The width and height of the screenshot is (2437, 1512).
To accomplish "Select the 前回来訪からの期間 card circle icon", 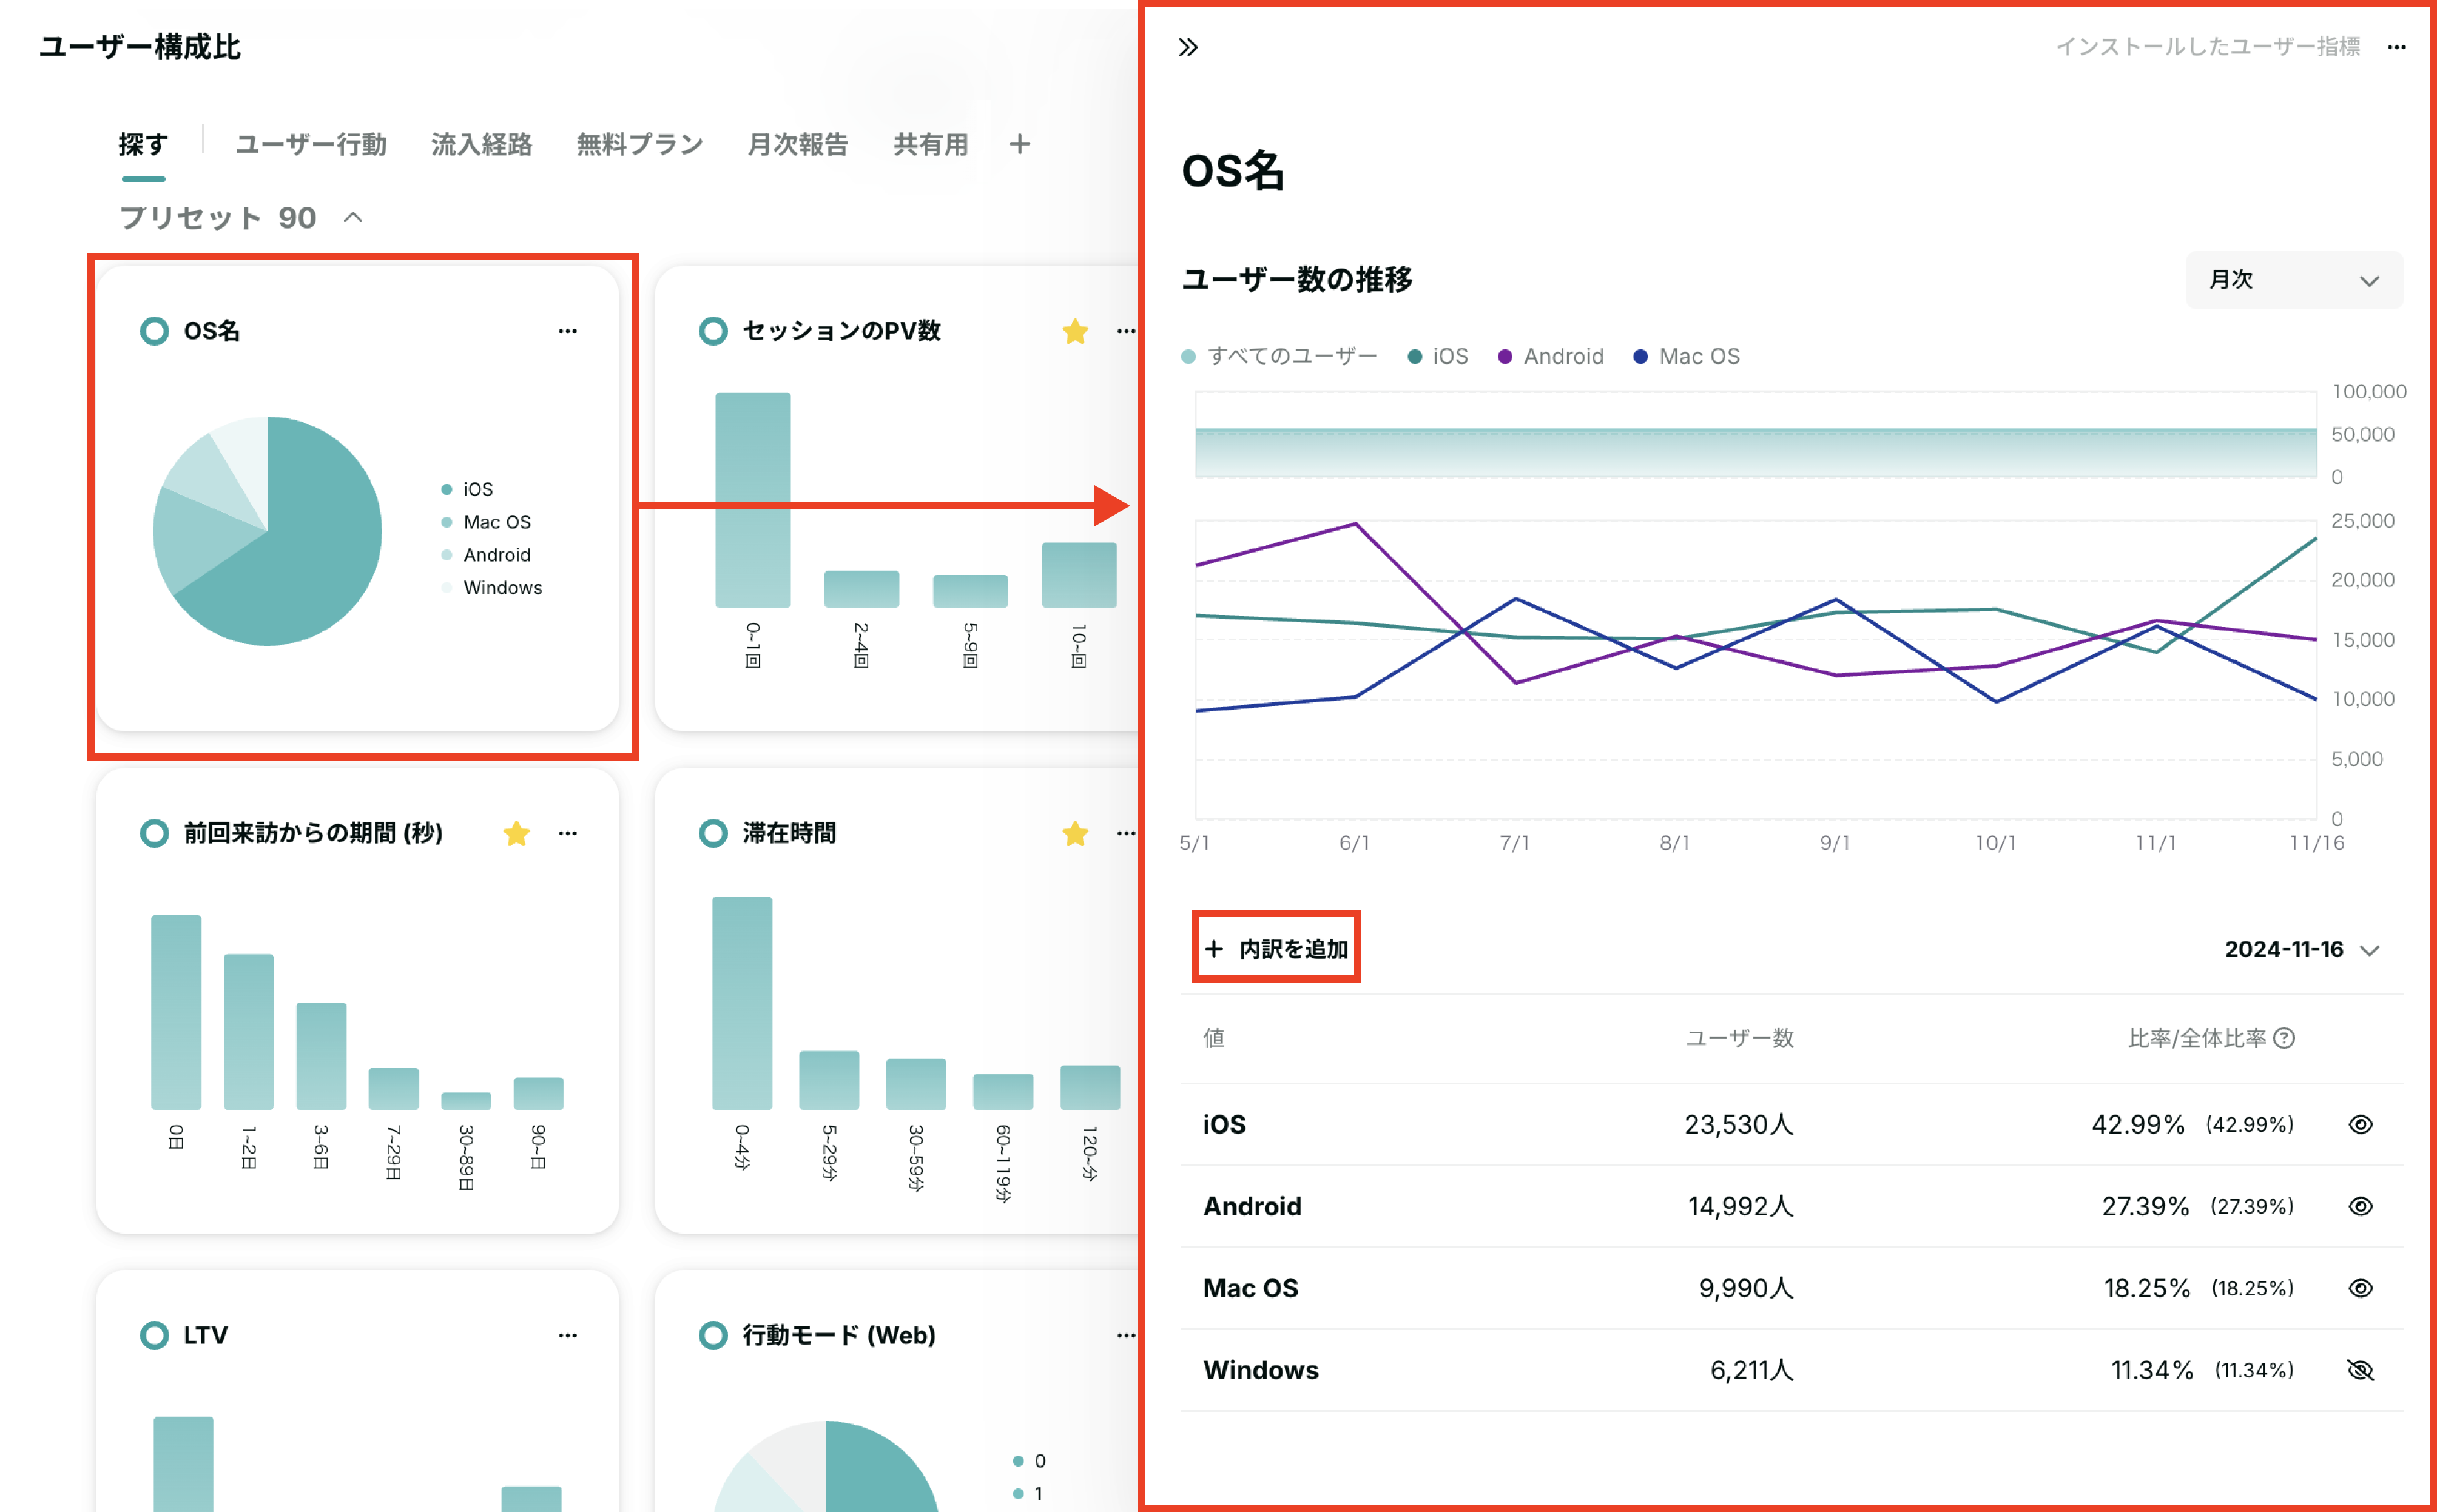I will pyautogui.click(x=154, y=833).
